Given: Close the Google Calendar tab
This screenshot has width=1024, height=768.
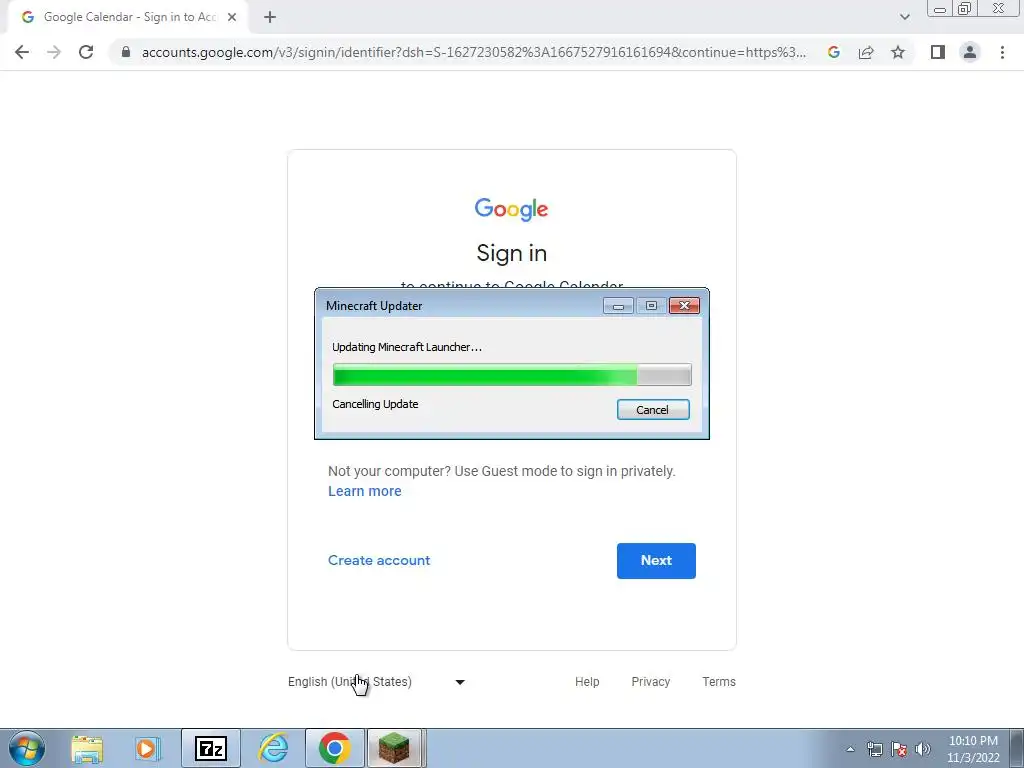Looking at the screenshot, I should pos(232,17).
